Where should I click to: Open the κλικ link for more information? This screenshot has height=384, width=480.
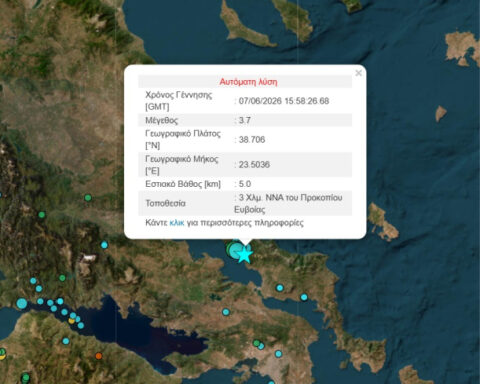tap(177, 223)
